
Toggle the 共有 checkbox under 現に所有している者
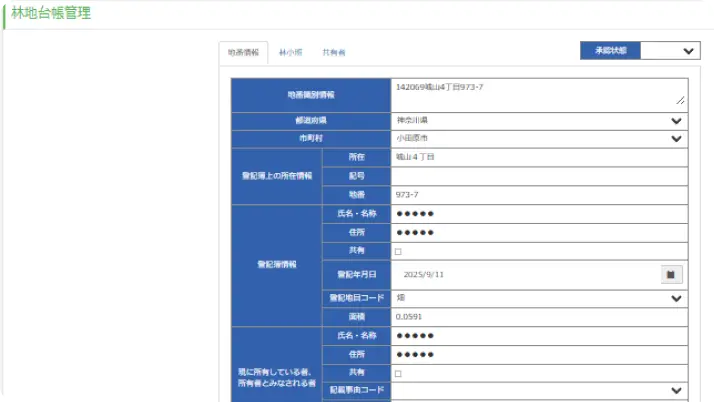398,373
